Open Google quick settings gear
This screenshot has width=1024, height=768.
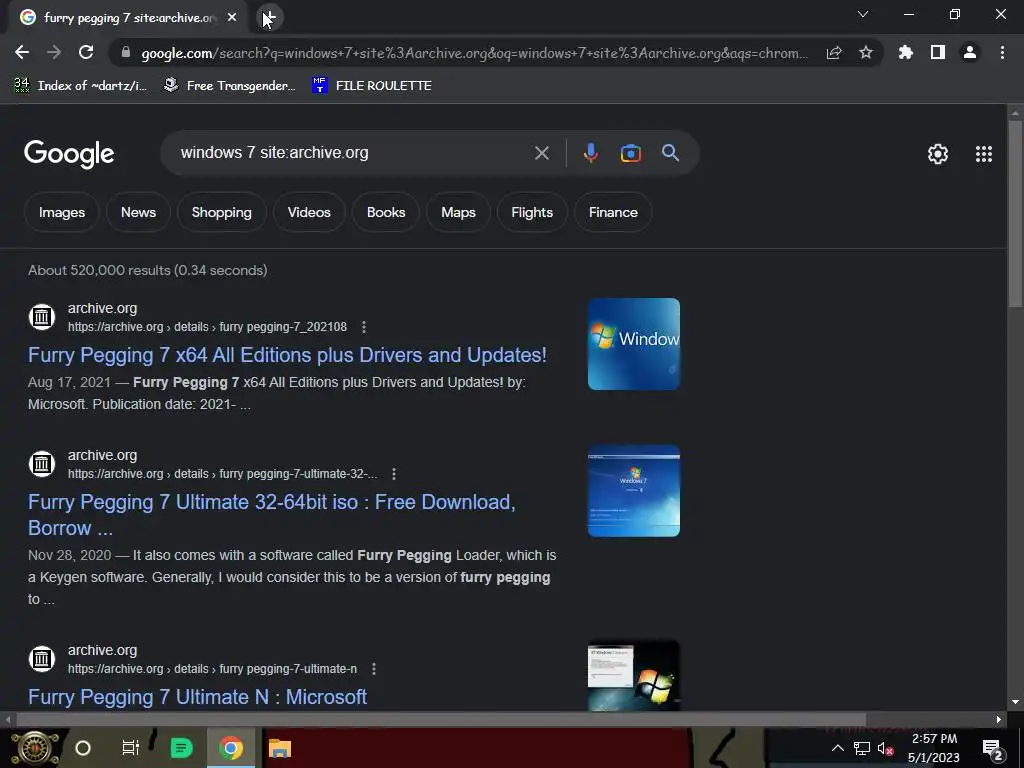938,154
